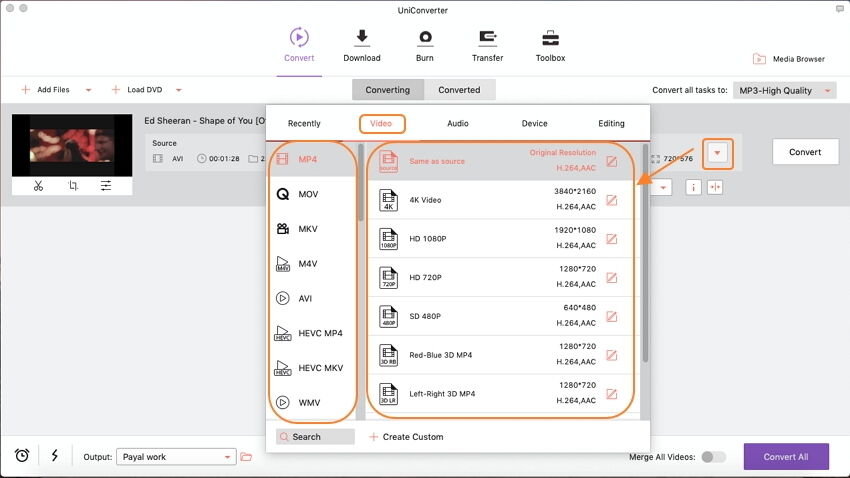Click Add Files
This screenshot has height=478, width=850.
point(46,90)
